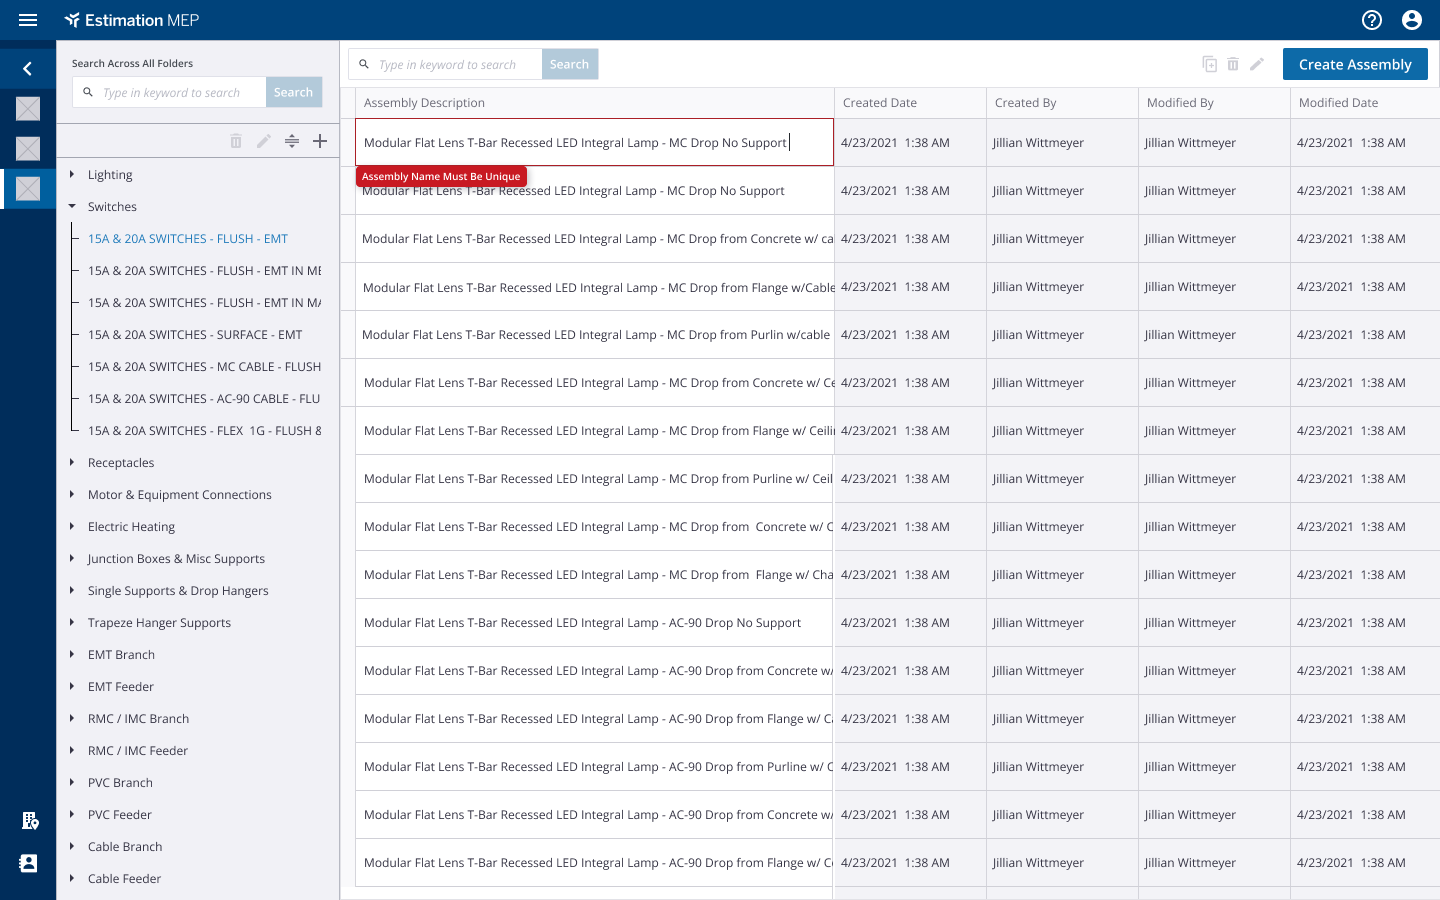
Task: Open the hamburger main menu
Action: (28, 20)
